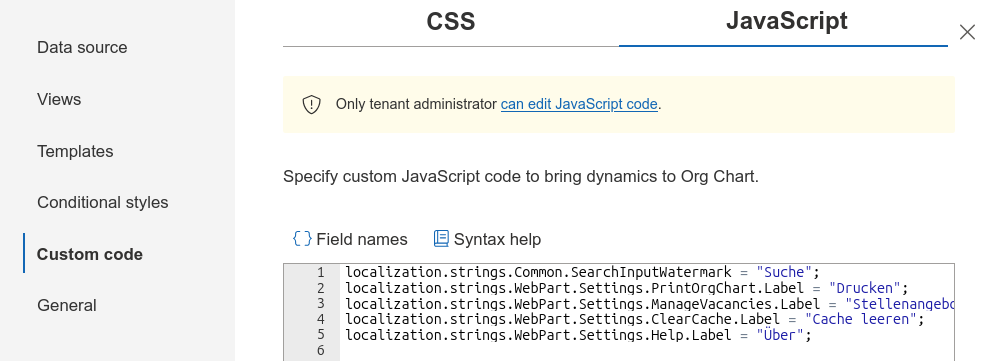This screenshot has height=361, width=999.
Task: Click the shield warning icon in notice
Action: point(311,104)
